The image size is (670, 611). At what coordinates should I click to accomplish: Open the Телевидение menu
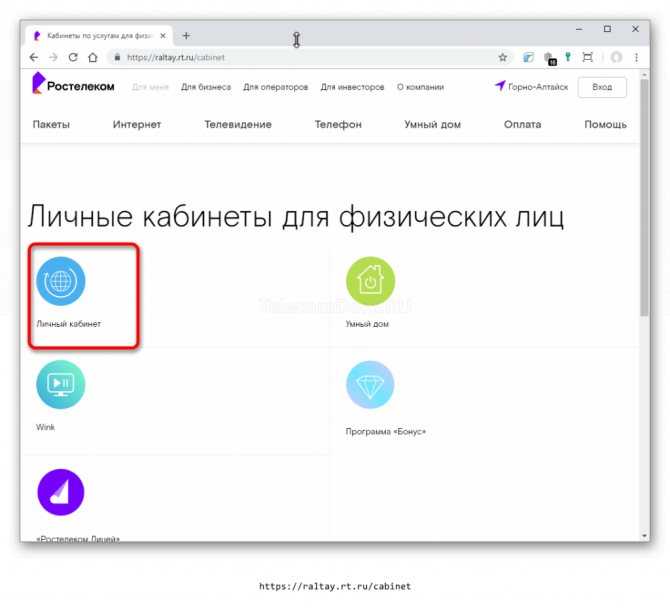238,124
